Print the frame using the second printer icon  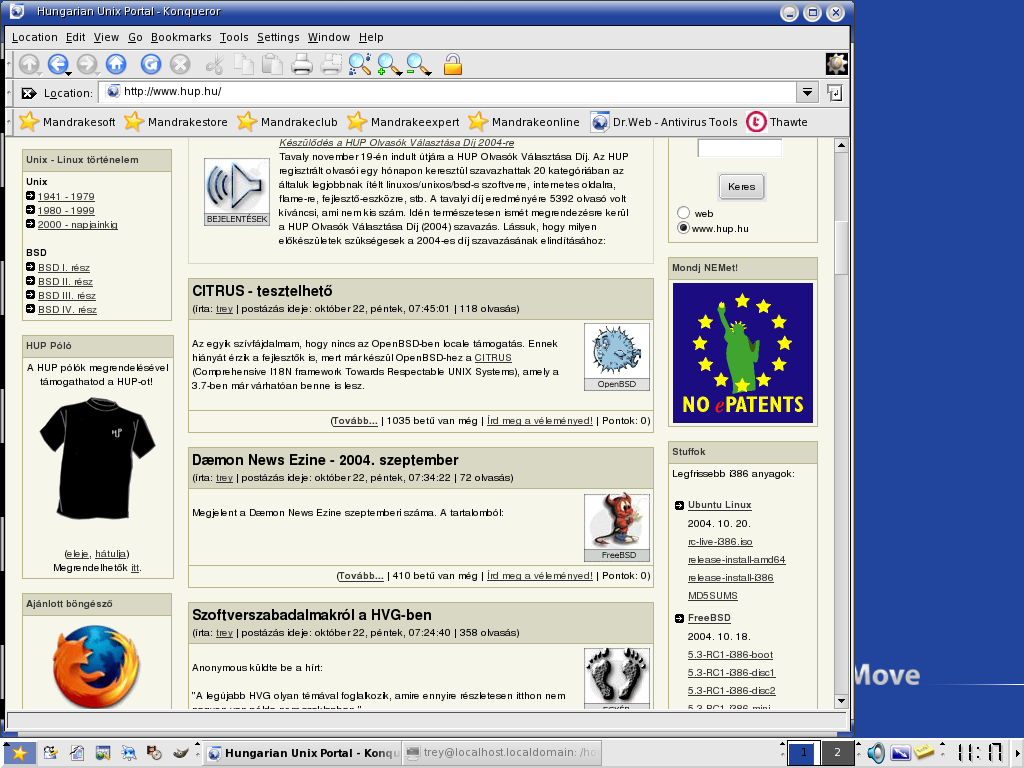point(331,64)
